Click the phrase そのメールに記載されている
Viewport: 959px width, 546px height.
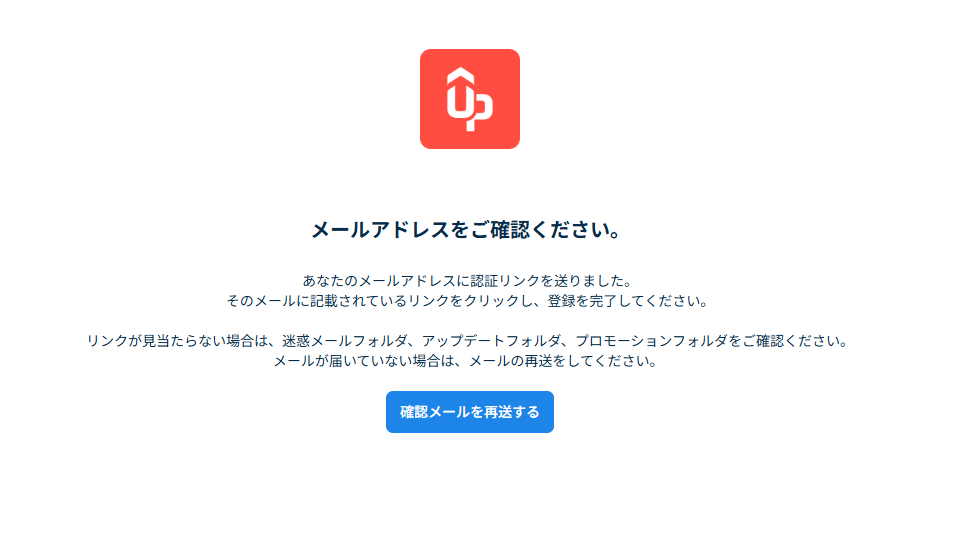pyautogui.click(x=317, y=301)
